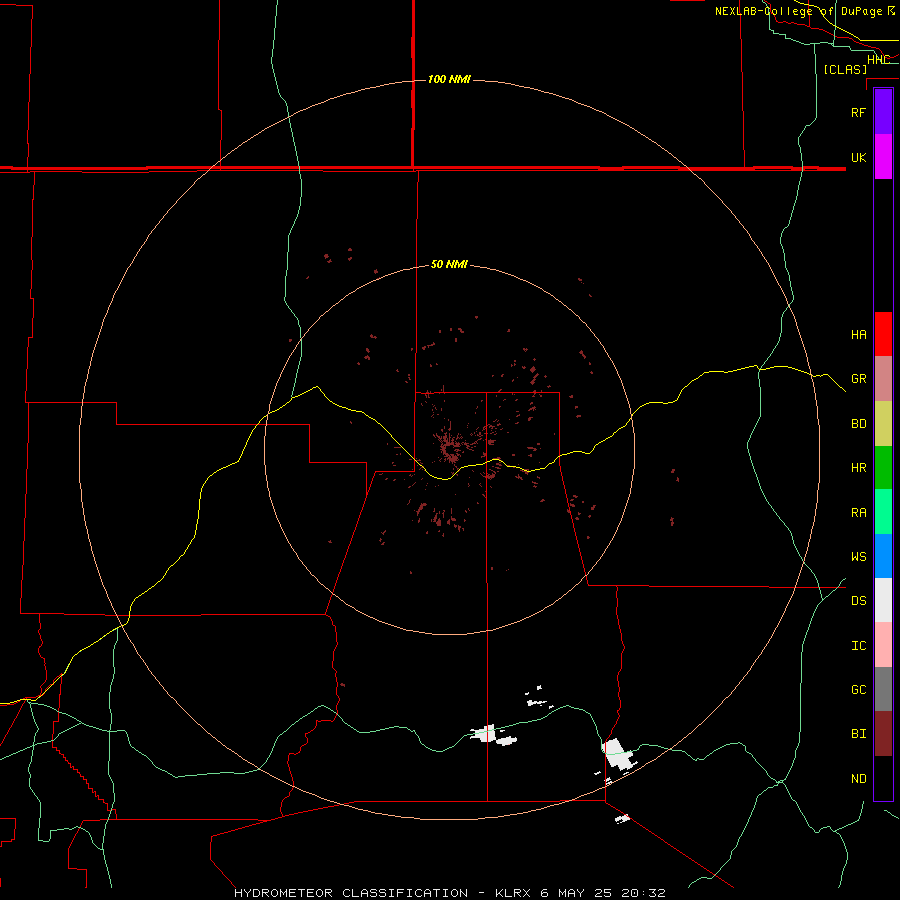Click the HHC product code text
The image size is (900, 900).
click(878, 60)
